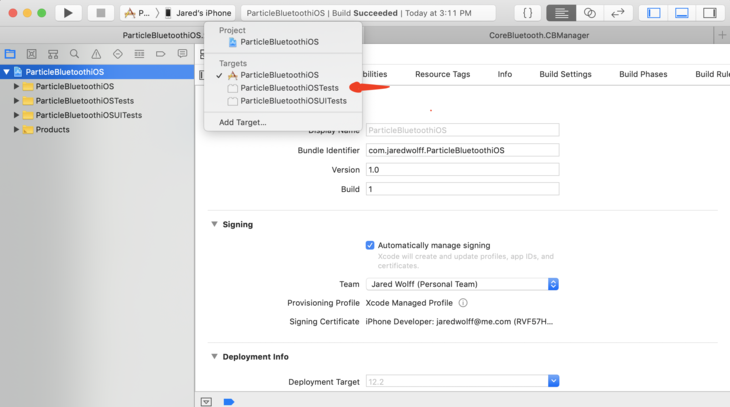Switch to the standard editor view
This screenshot has width=730, height=407.
point(561,13)
